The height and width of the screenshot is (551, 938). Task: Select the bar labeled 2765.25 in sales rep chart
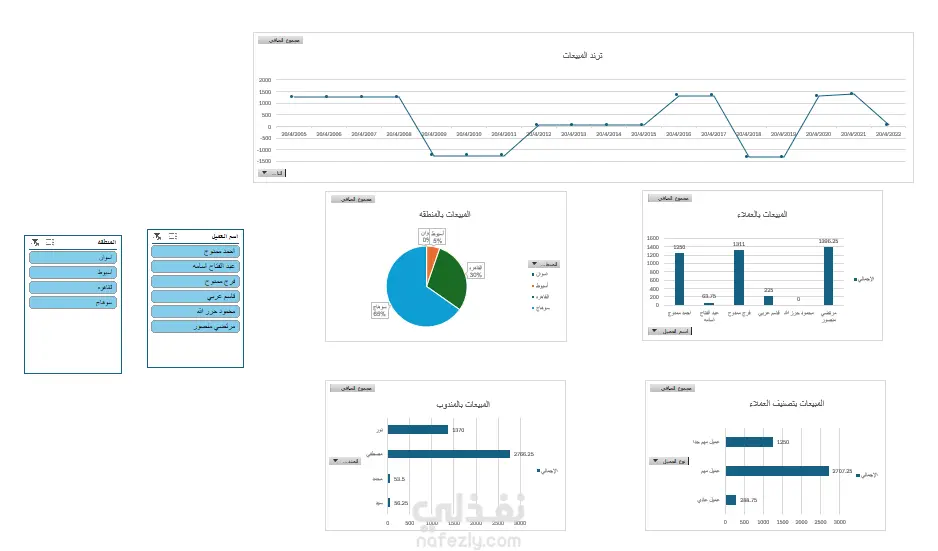coord(449,454)
